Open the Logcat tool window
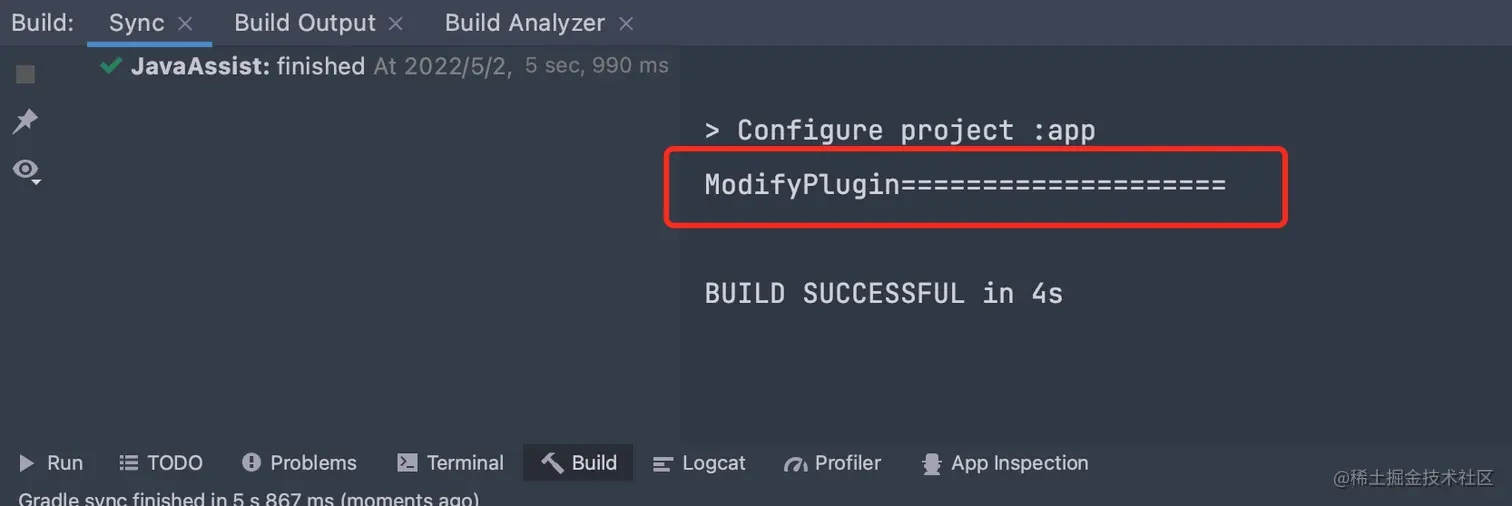The height and width of the screenshot is (506, 1512). point(699,463)
